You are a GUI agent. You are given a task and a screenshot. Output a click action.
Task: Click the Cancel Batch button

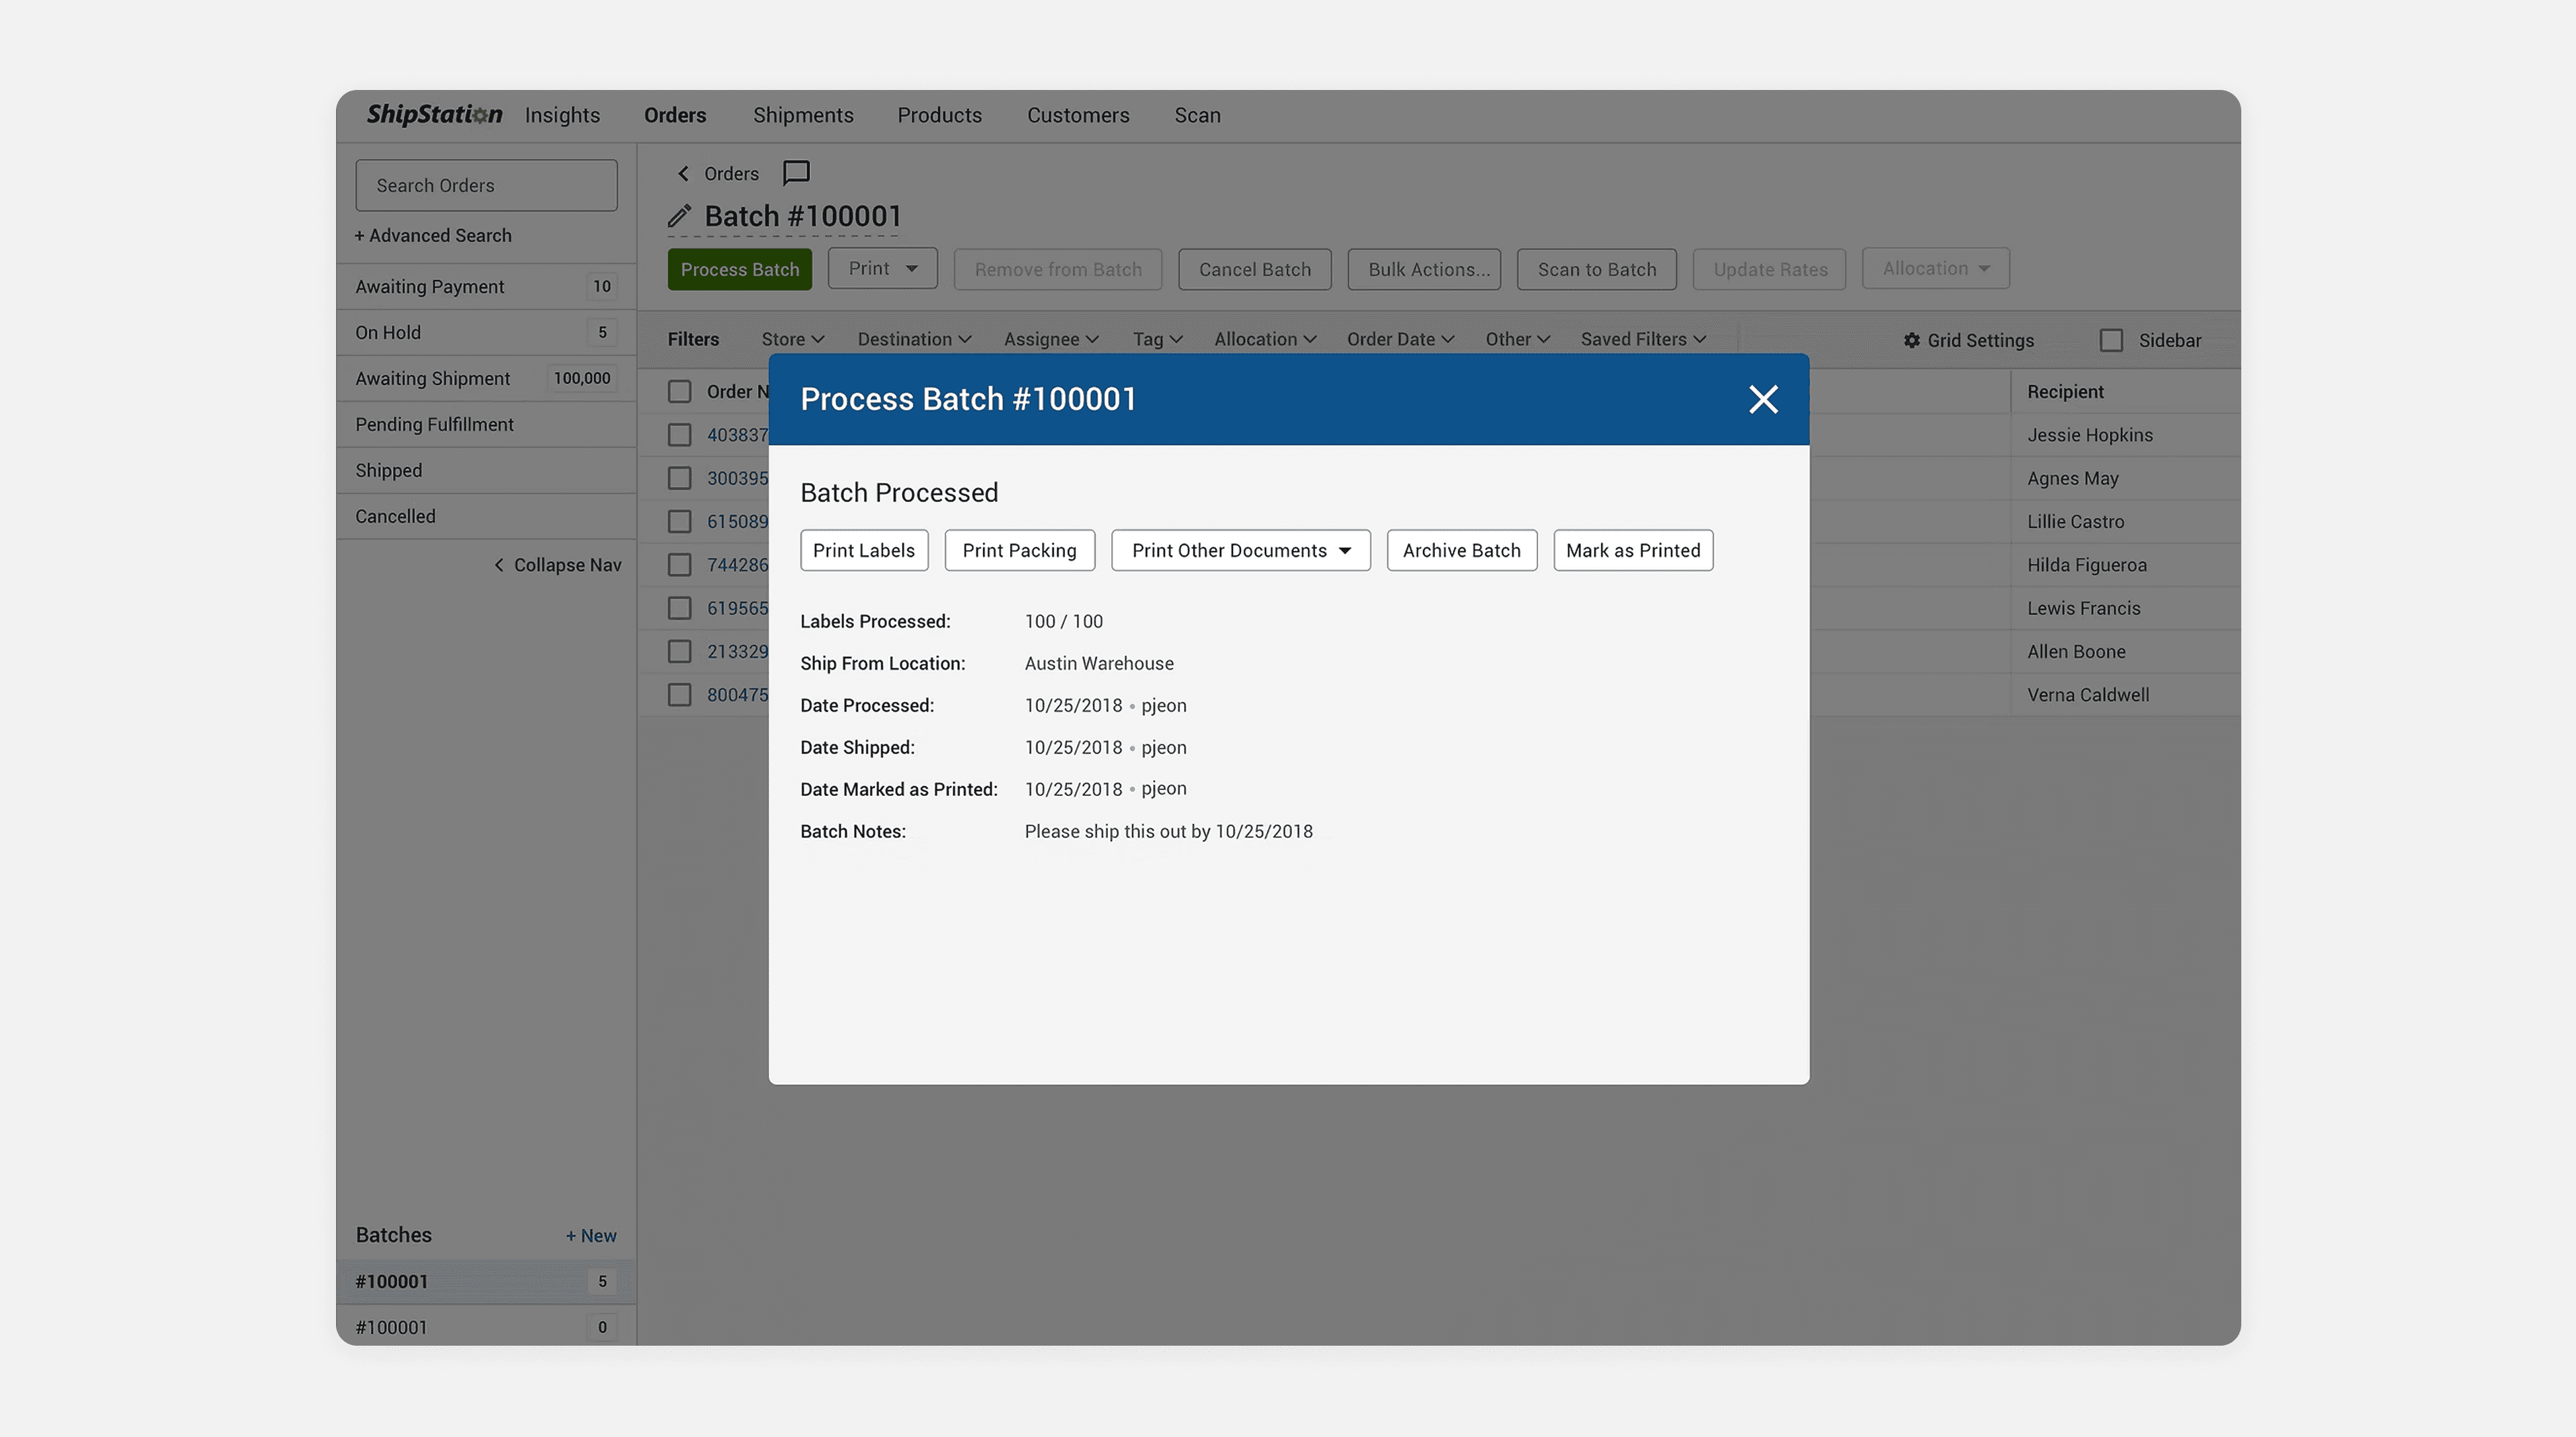[x=1254, y=270]
